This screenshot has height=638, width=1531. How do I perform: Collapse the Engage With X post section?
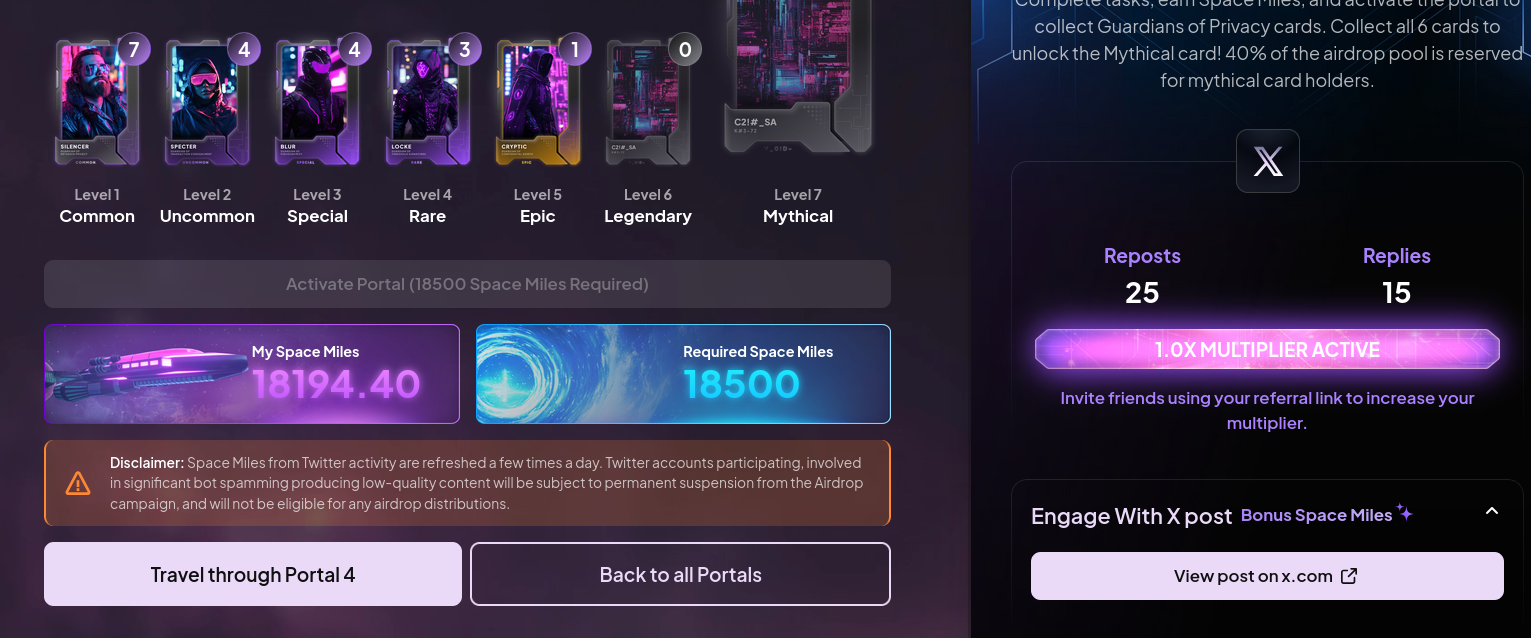[1491, 511]
